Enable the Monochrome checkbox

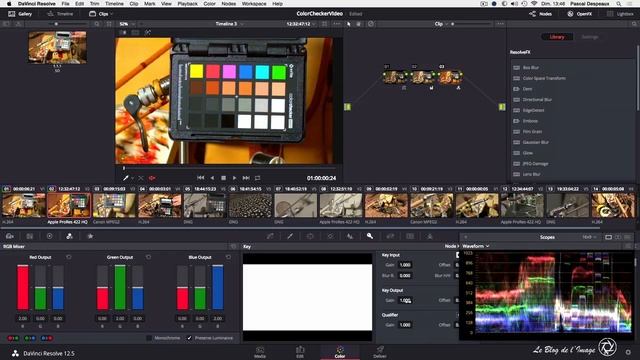[149, 338]
